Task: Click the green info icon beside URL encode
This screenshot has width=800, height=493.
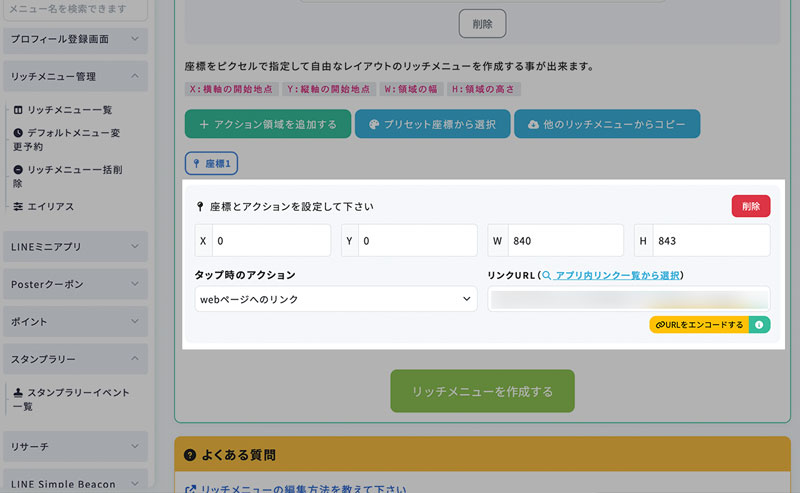Action: [759, 325]
